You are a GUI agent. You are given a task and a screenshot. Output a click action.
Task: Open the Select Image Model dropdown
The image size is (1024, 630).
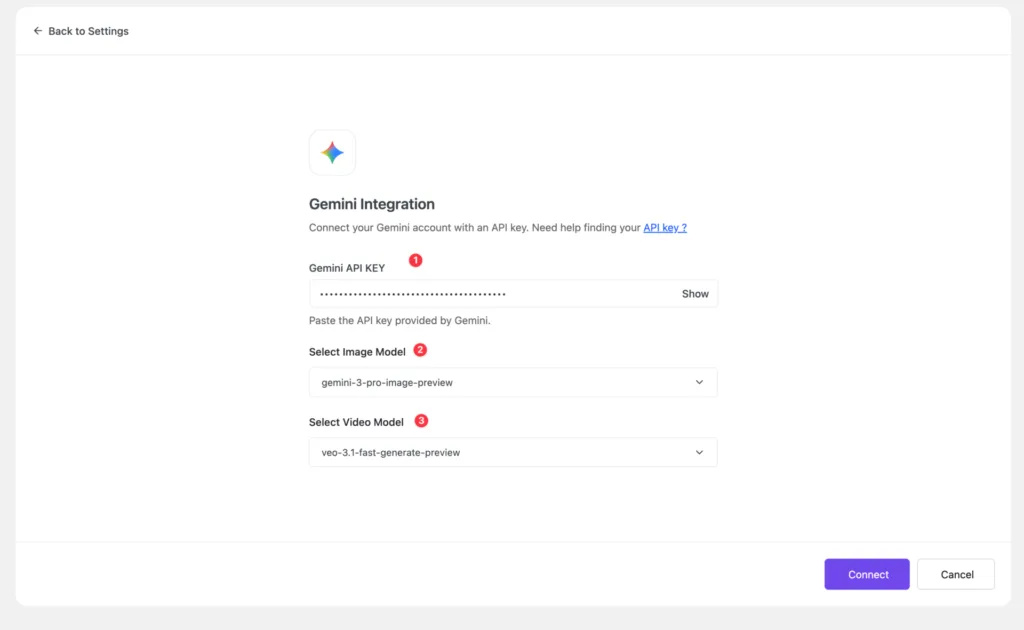[513, 382]
